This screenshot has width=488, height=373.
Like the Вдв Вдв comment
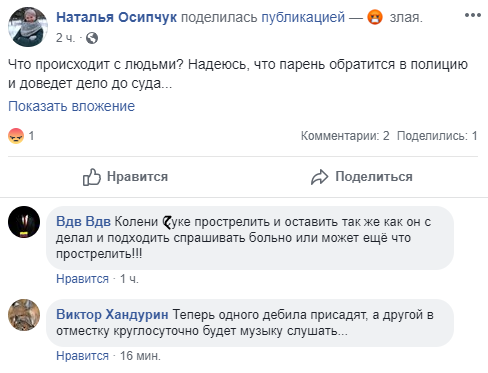tap(82, 279)
